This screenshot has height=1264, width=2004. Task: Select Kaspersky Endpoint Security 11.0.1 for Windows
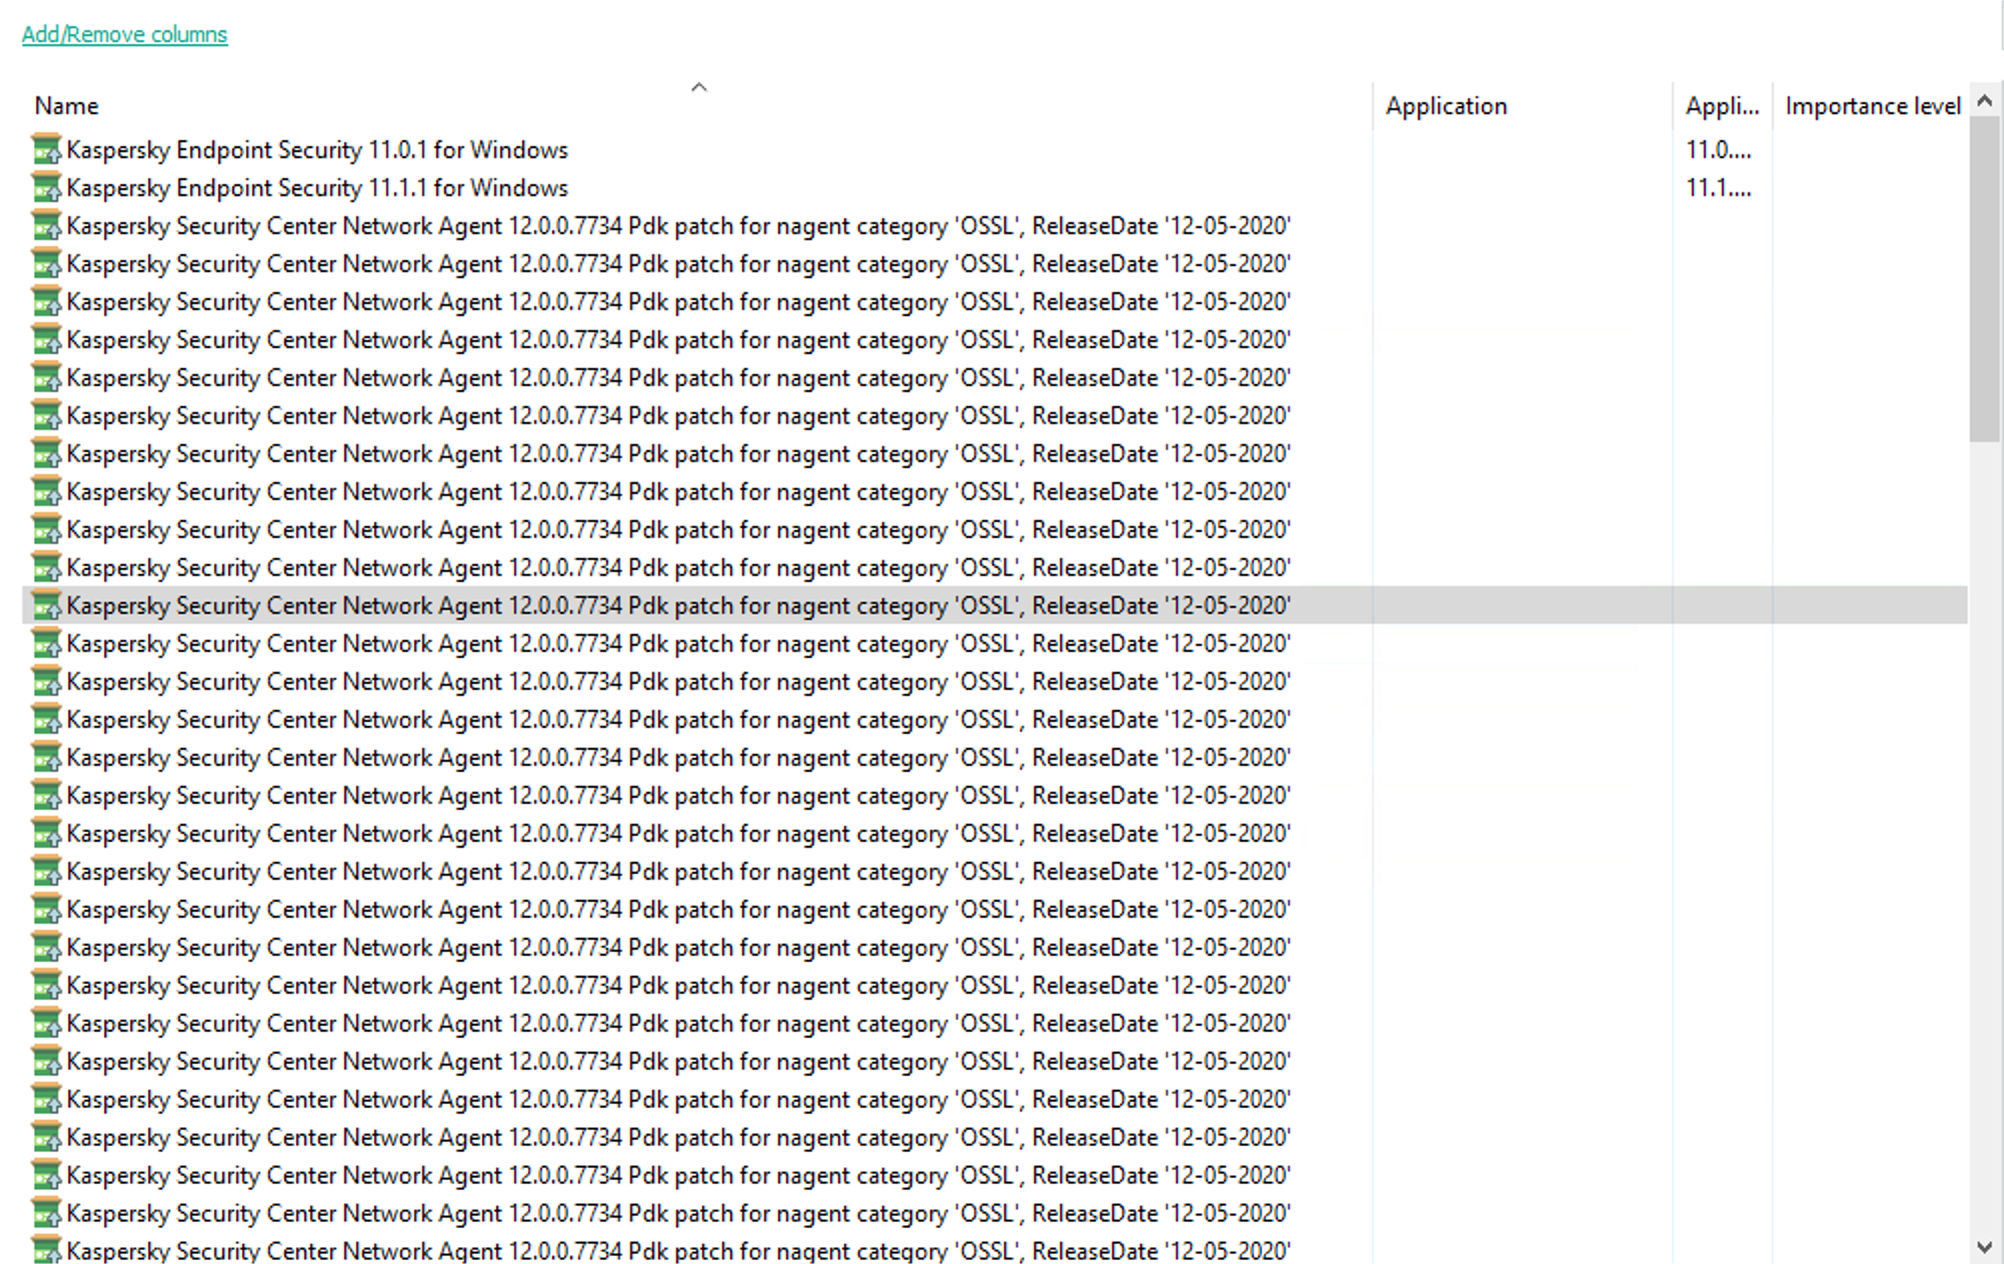[317, 150]
